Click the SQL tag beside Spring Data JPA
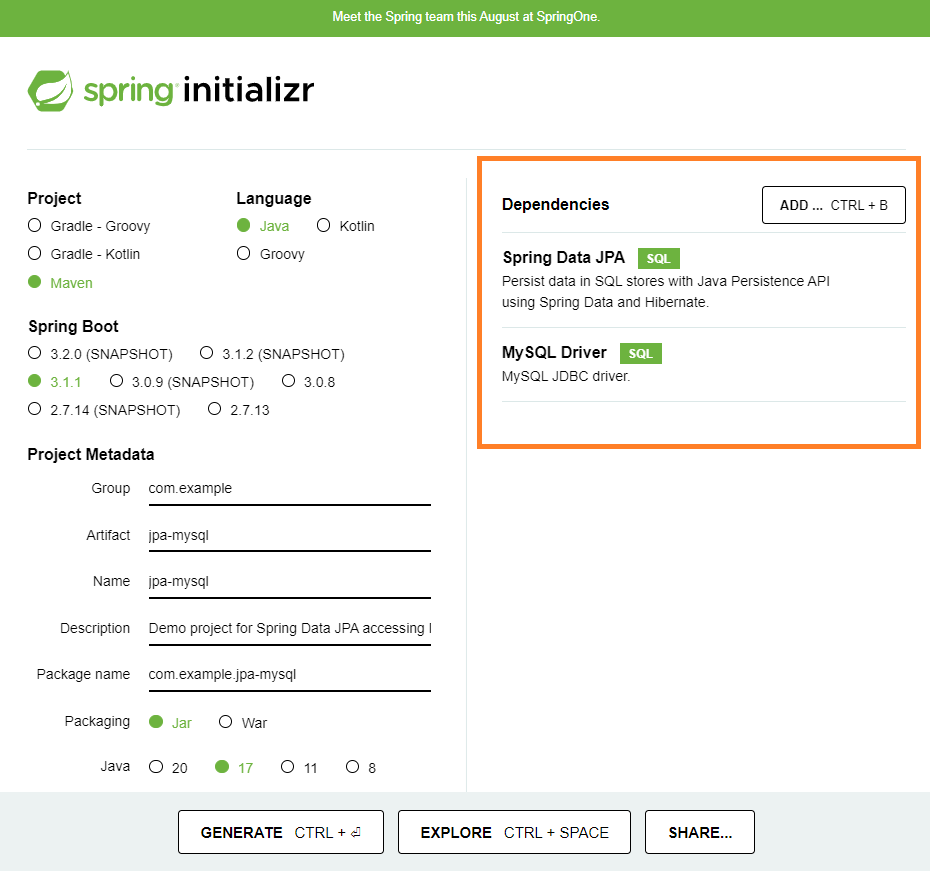Image resolution: width=930 pixels, height=871 pixels. (x=658, y=259)
